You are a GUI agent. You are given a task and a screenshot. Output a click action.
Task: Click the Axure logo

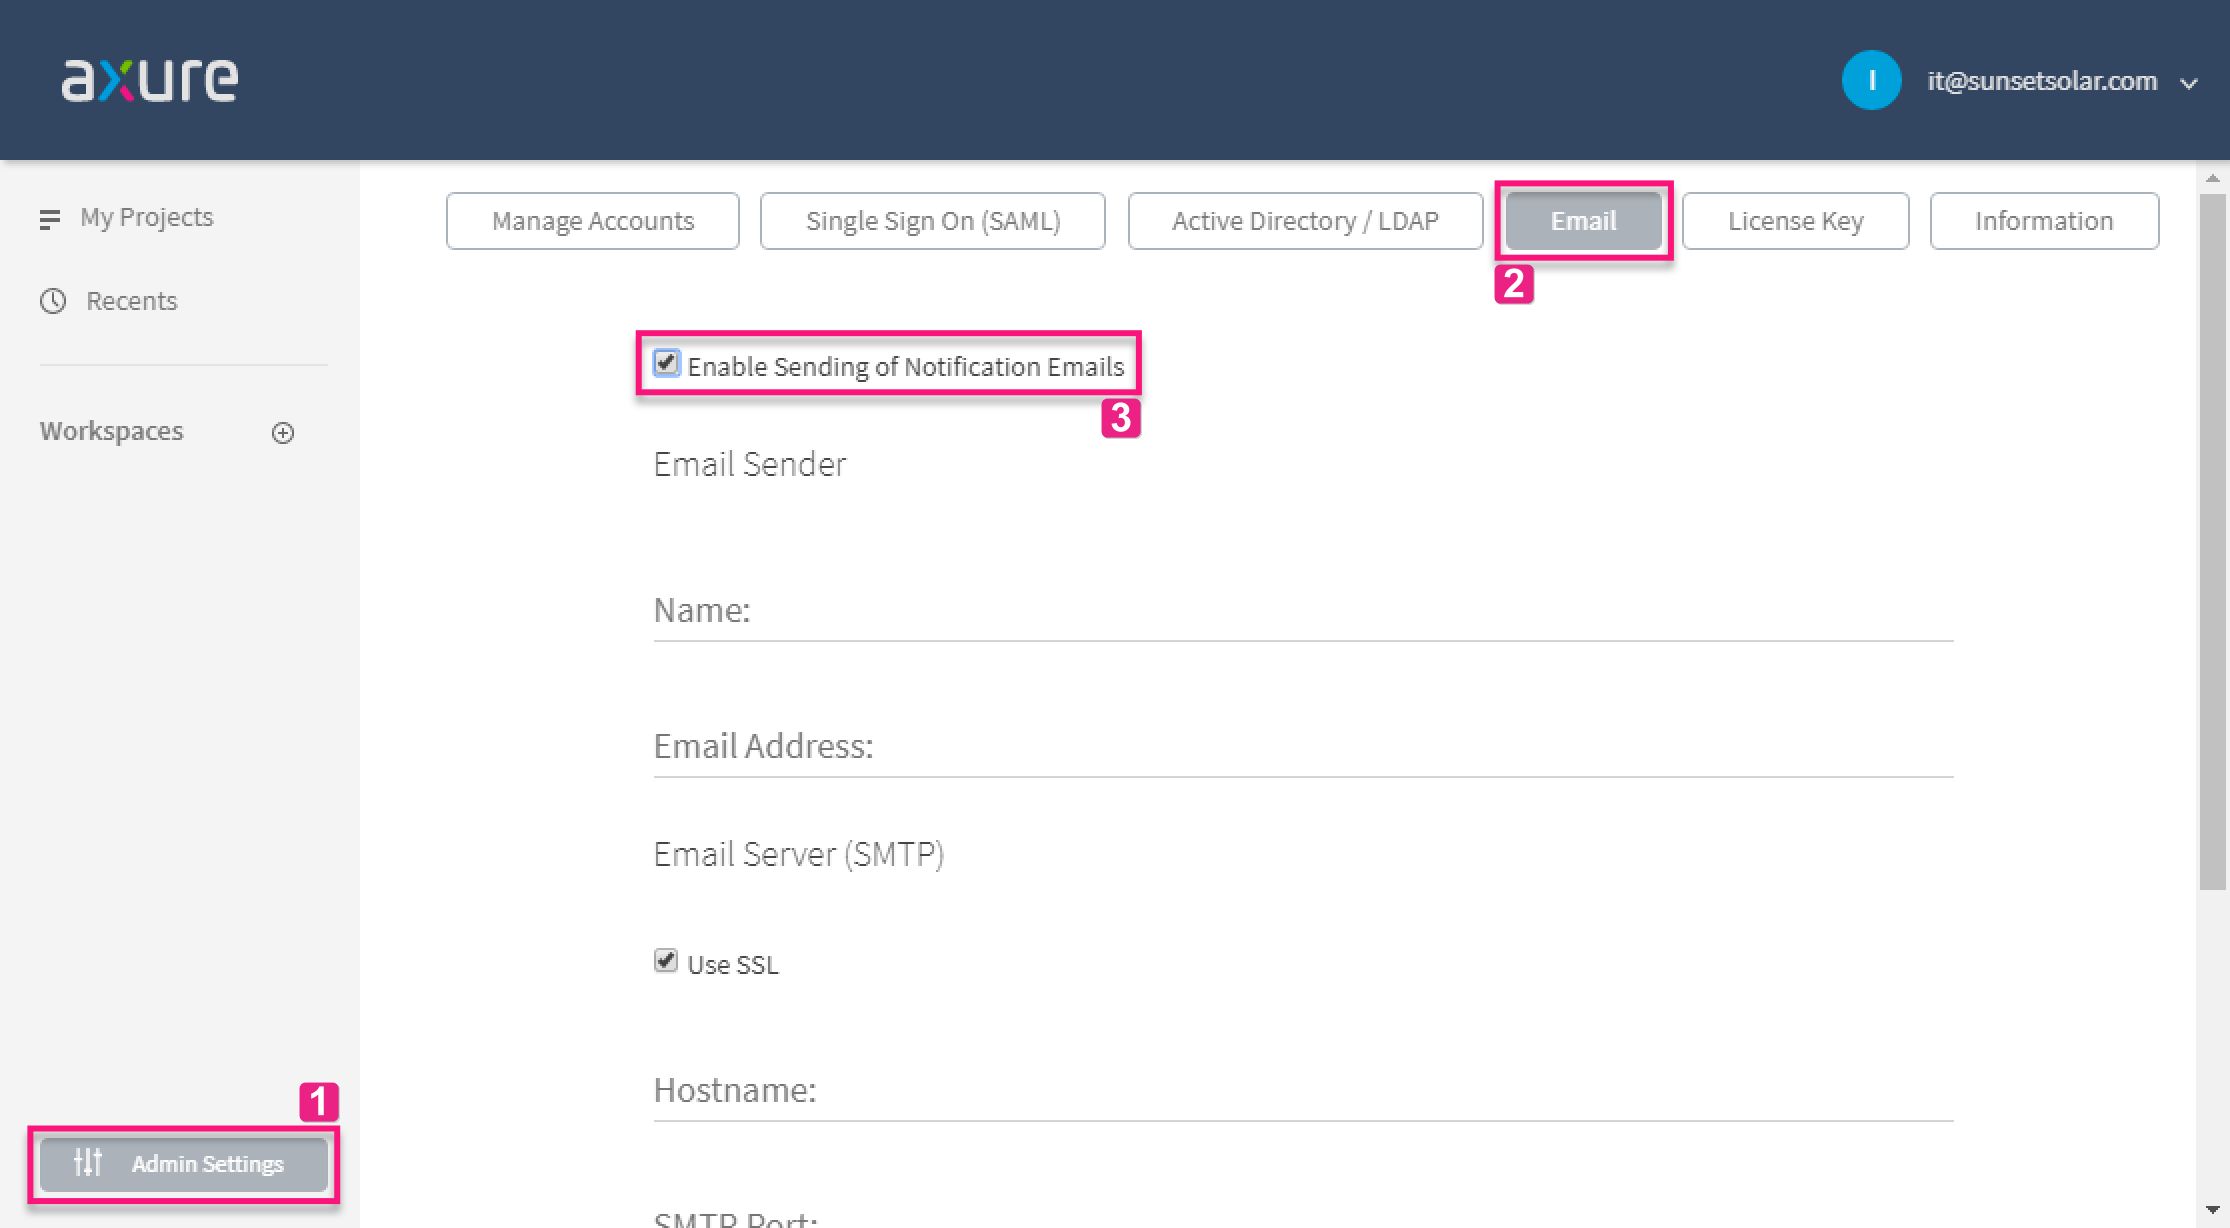(150, 80)
